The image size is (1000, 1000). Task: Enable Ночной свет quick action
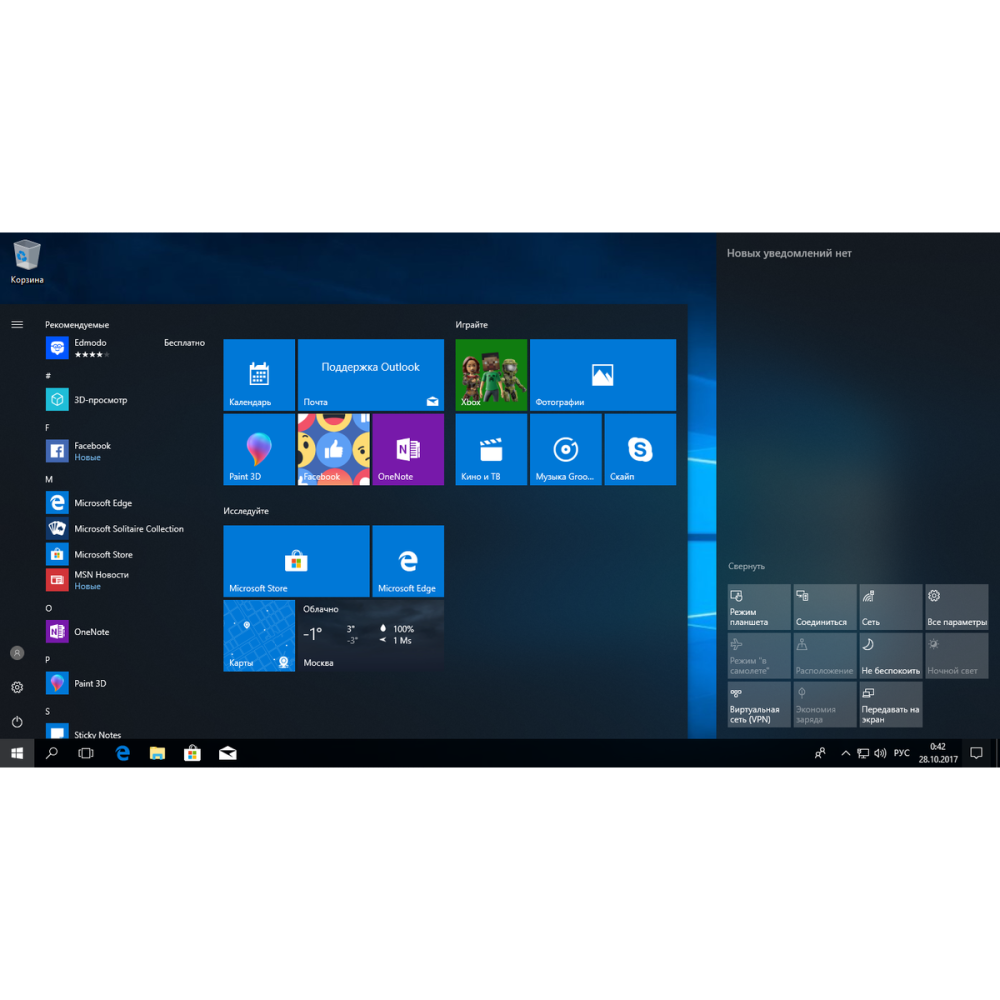pos(956,655)
